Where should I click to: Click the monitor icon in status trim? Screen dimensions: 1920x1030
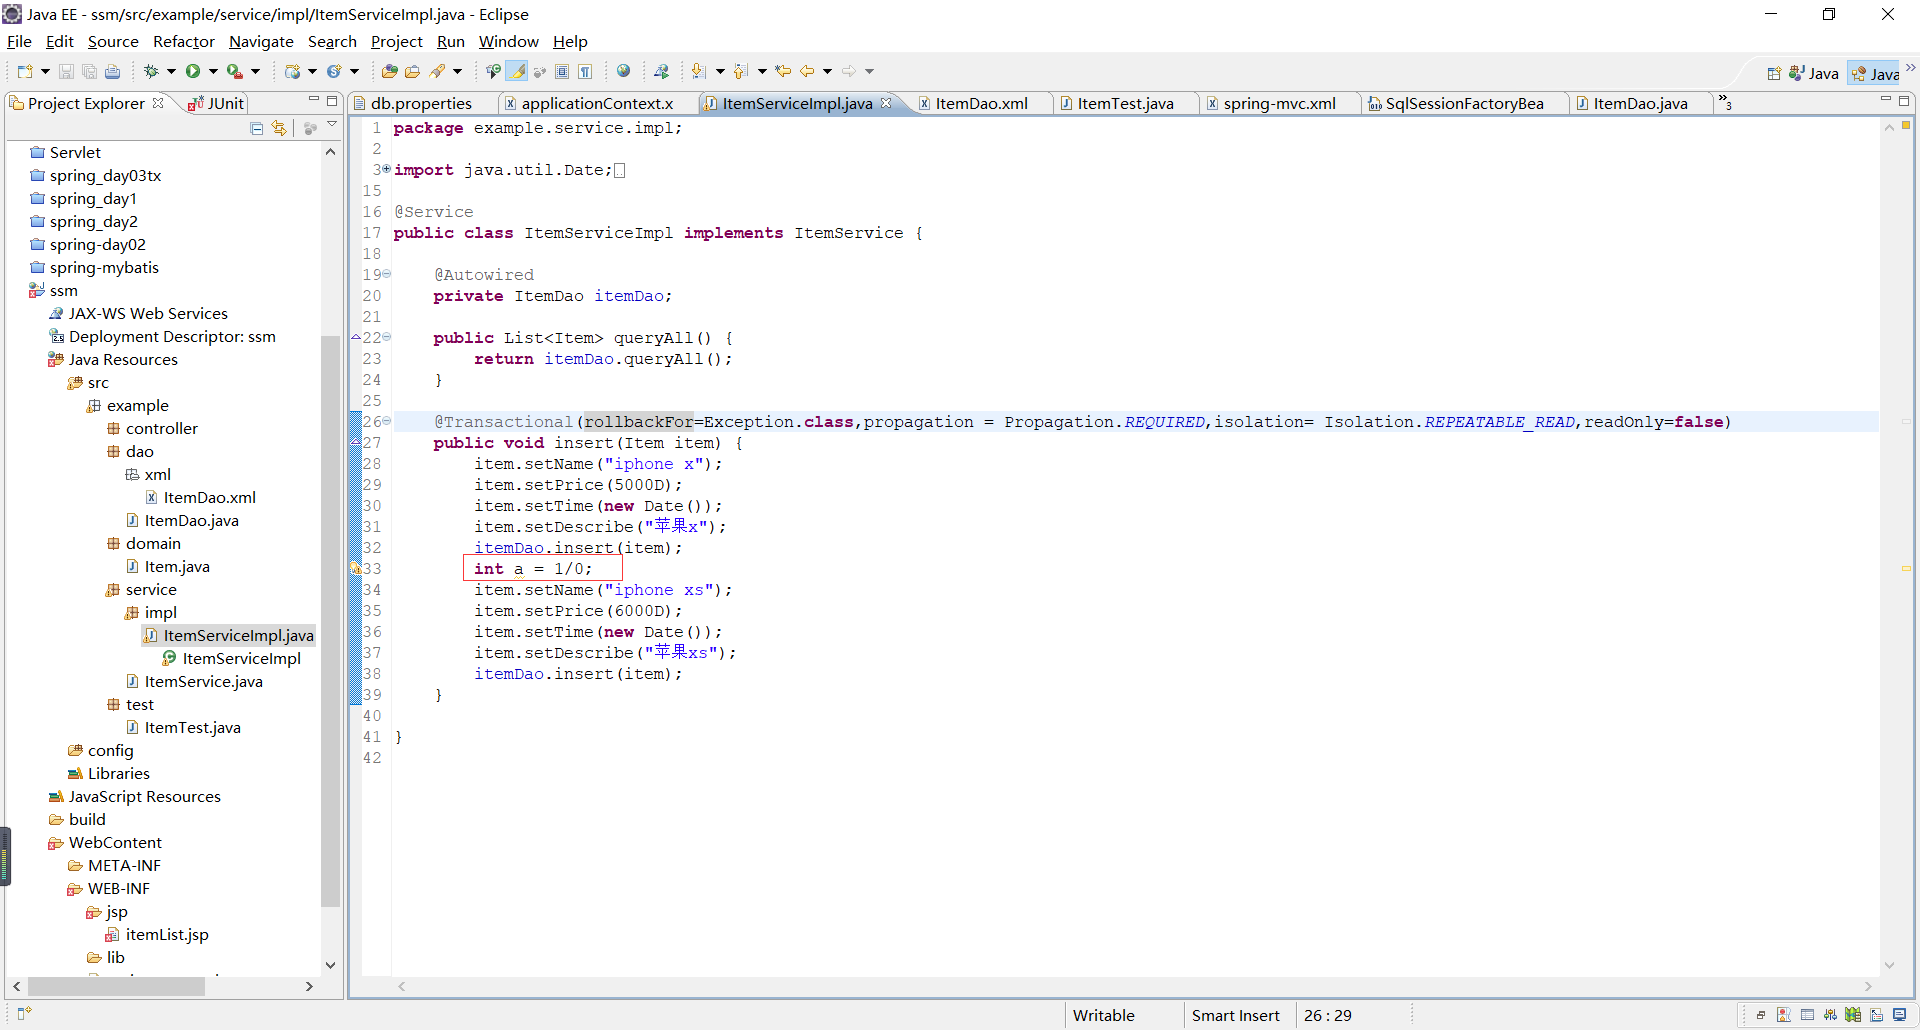[1899, 1014]
